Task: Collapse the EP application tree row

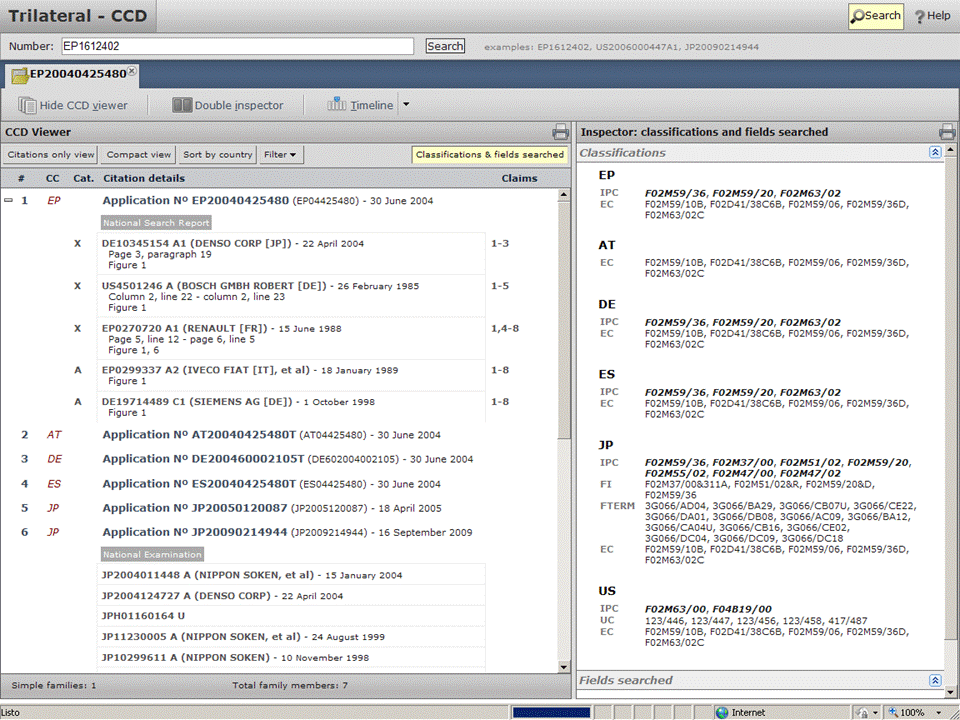Action: (x=9, y=201)
